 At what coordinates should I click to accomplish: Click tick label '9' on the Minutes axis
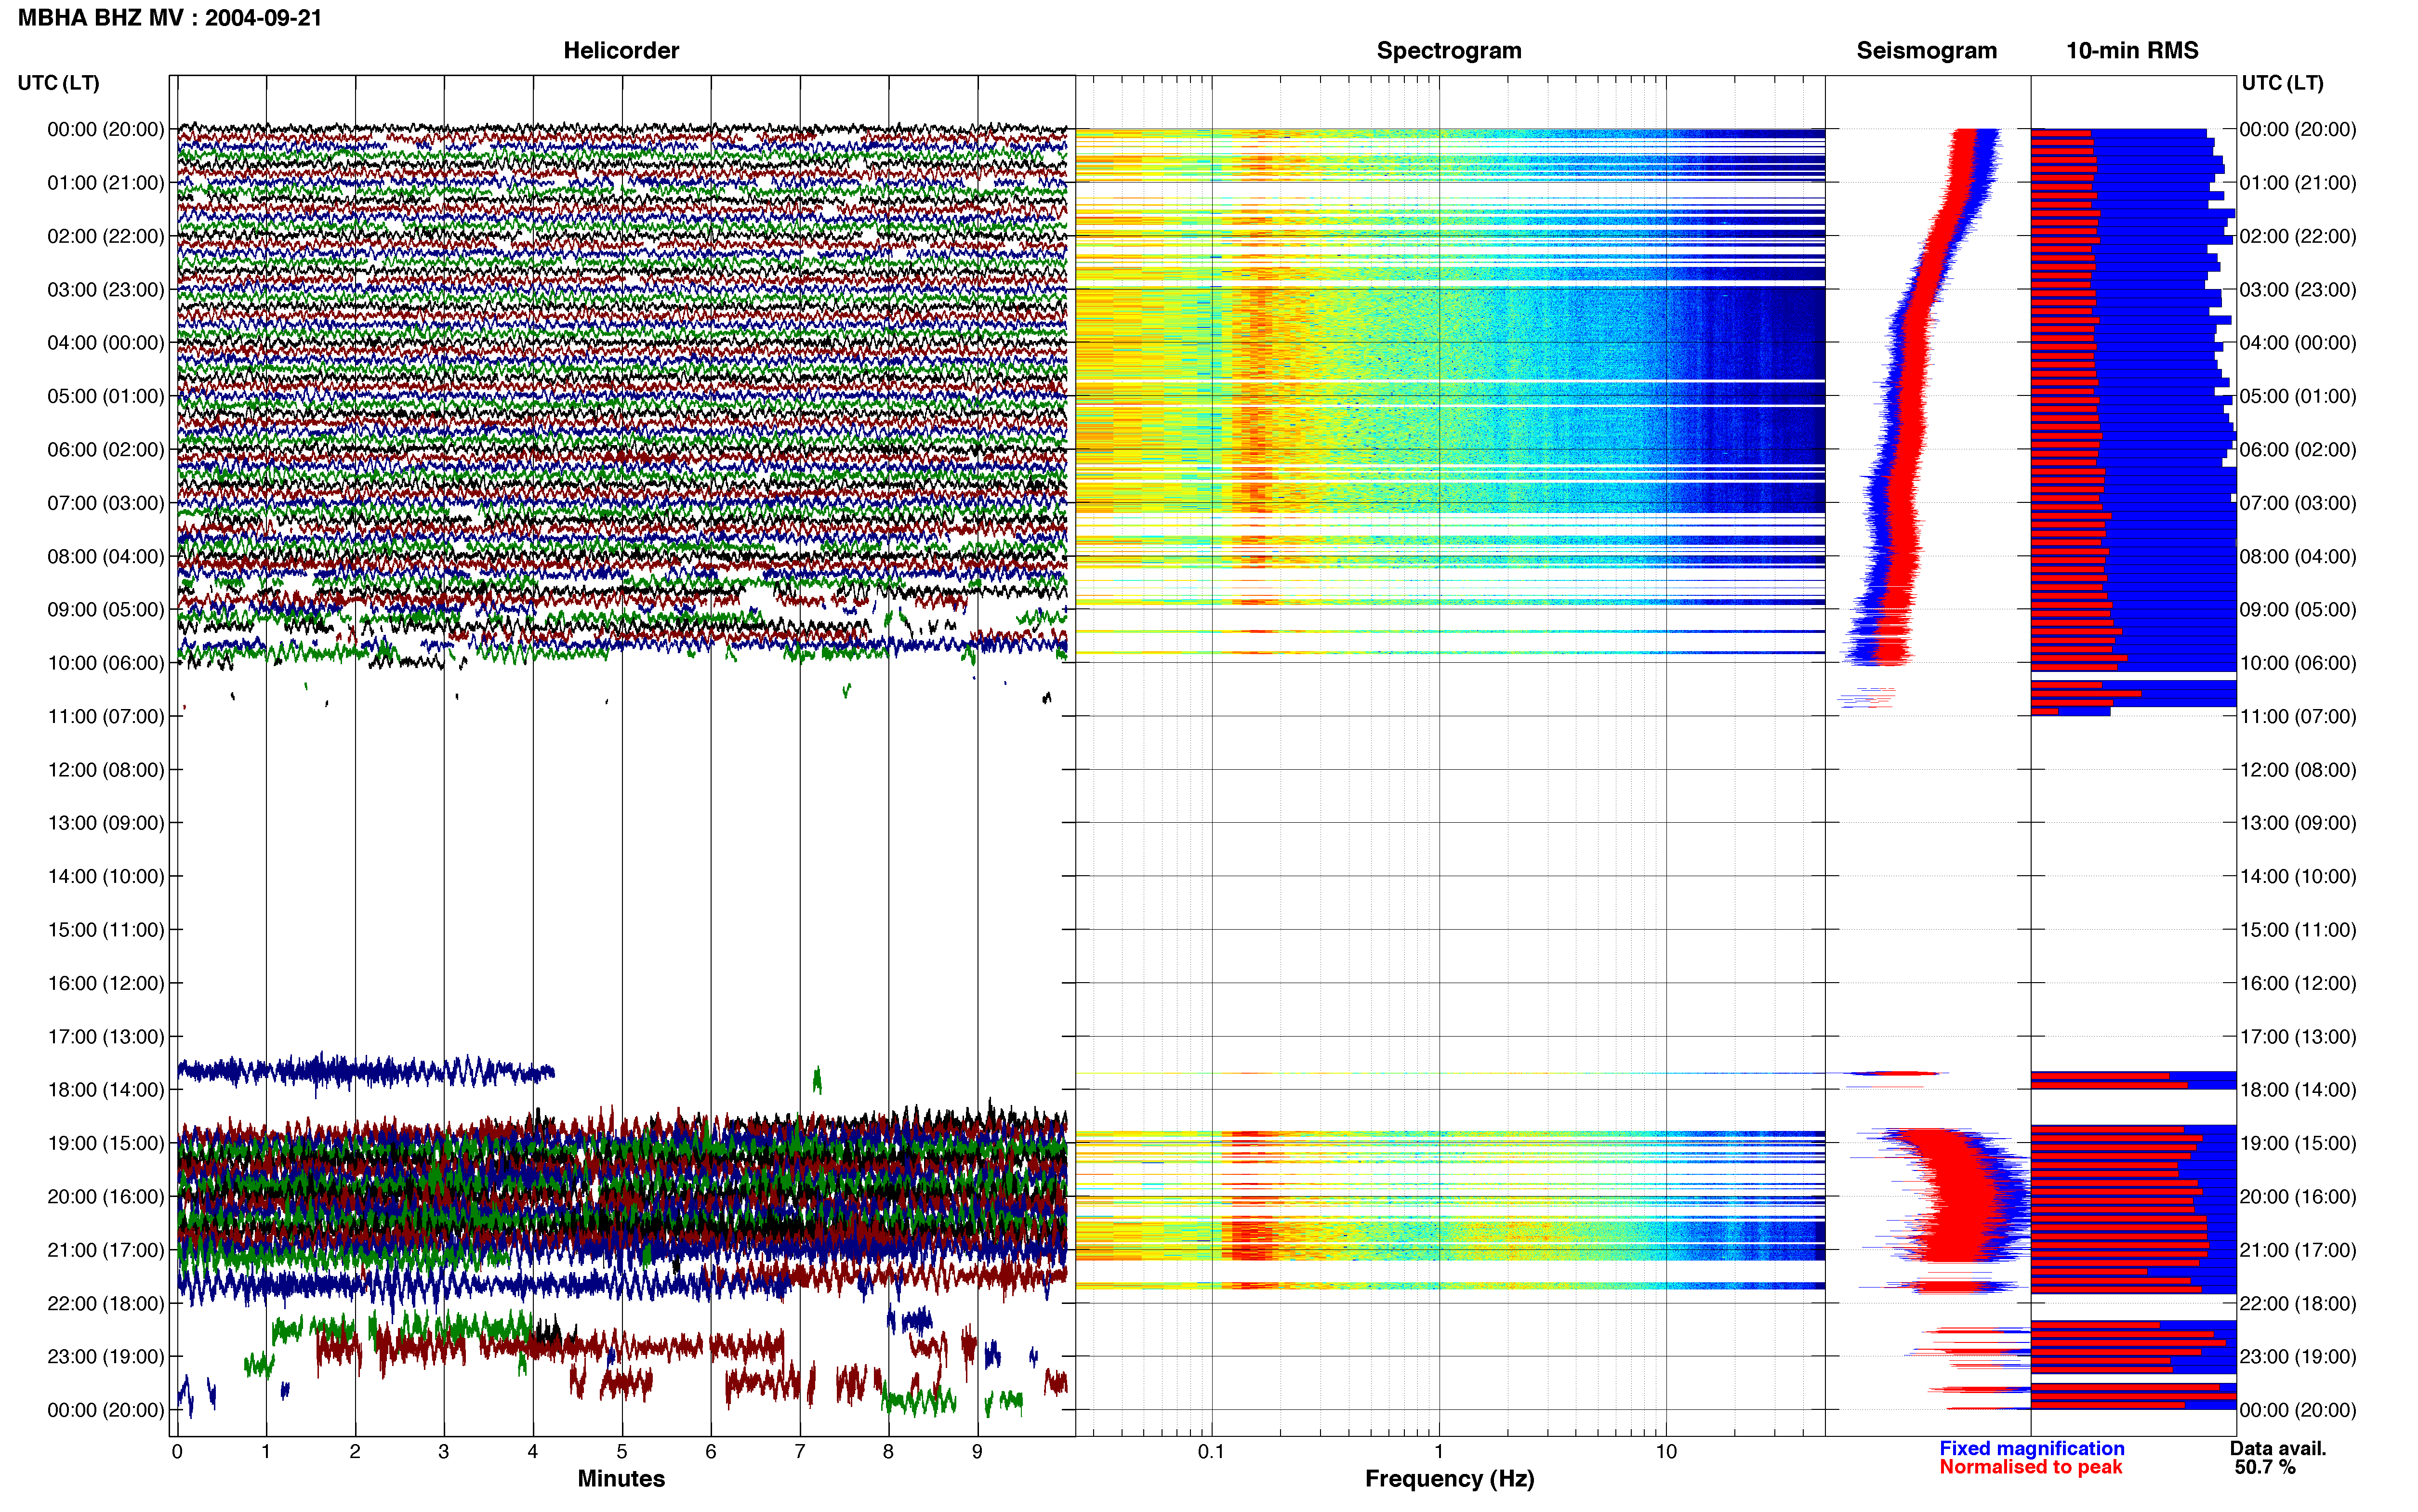point(978,1452)
